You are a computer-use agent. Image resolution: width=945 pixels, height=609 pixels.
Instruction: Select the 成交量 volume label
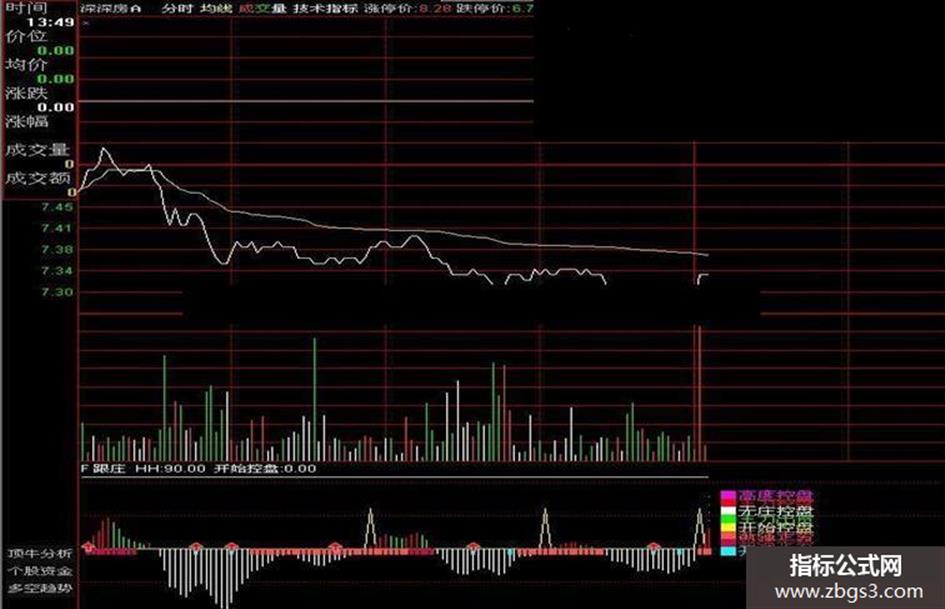click(x=262, y=8)
